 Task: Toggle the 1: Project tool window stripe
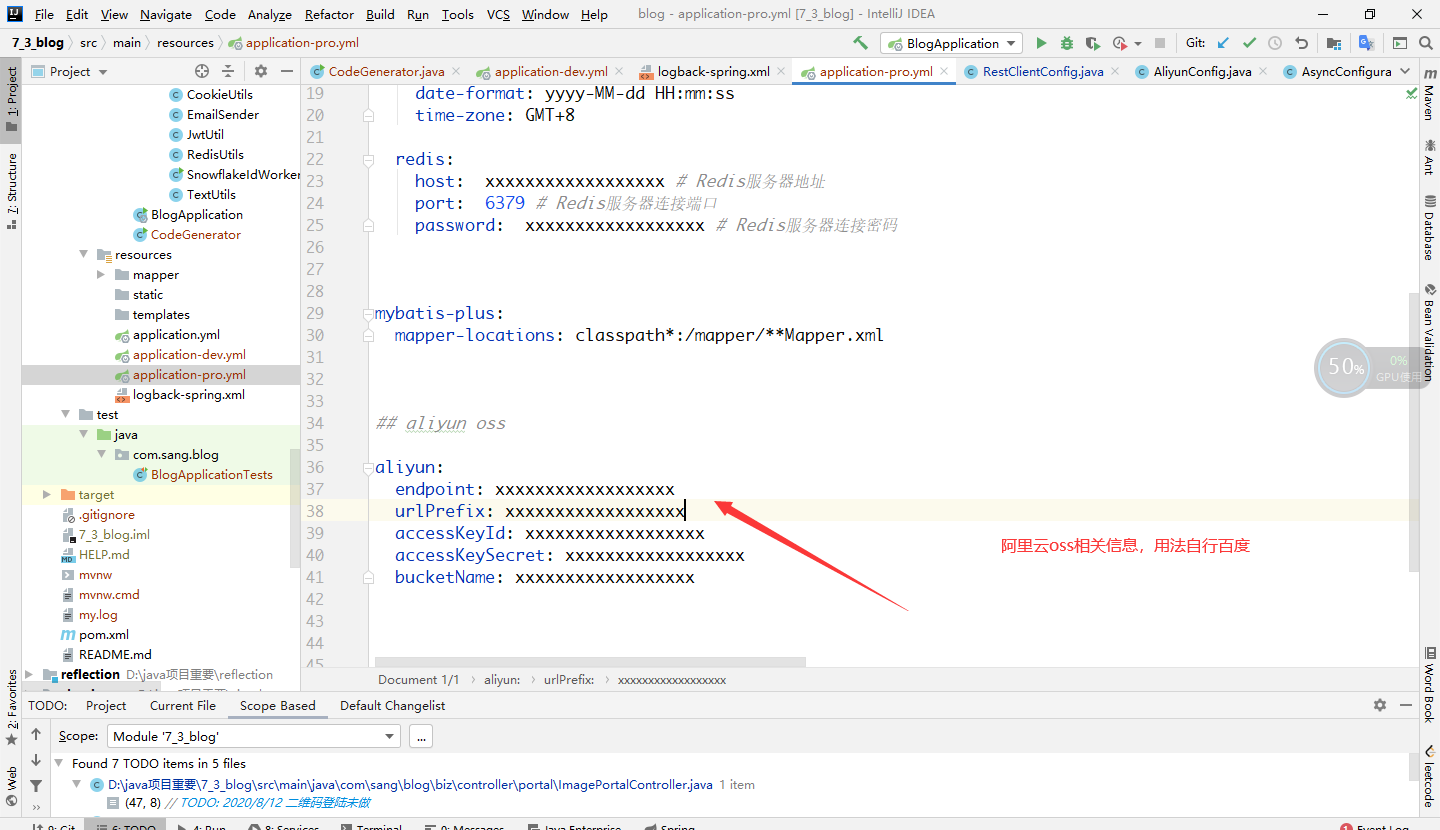click(12, 99)
